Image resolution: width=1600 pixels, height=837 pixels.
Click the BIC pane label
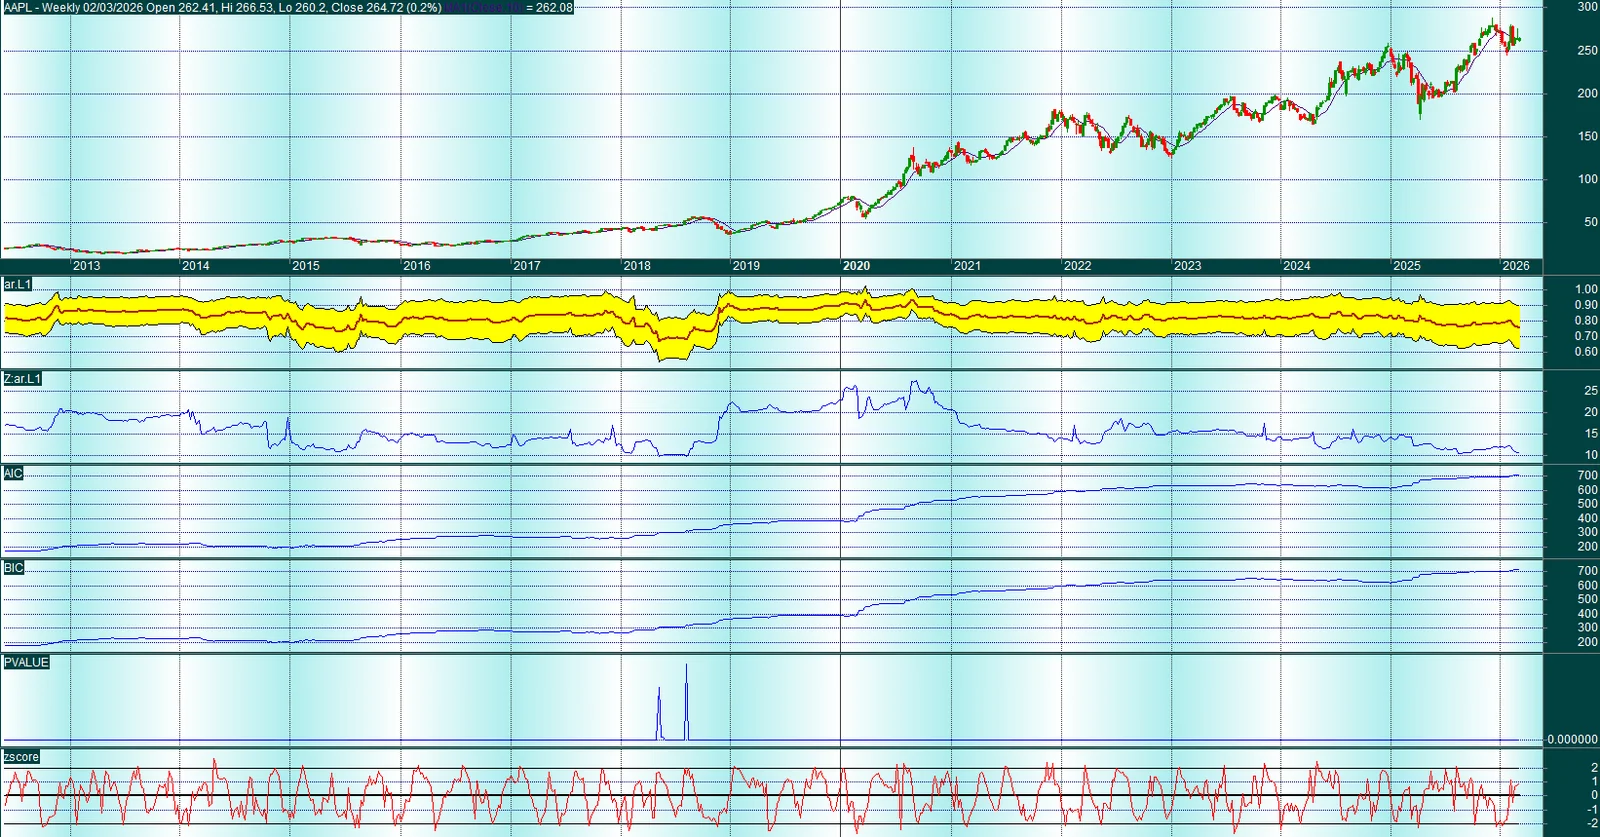(13, 568)
